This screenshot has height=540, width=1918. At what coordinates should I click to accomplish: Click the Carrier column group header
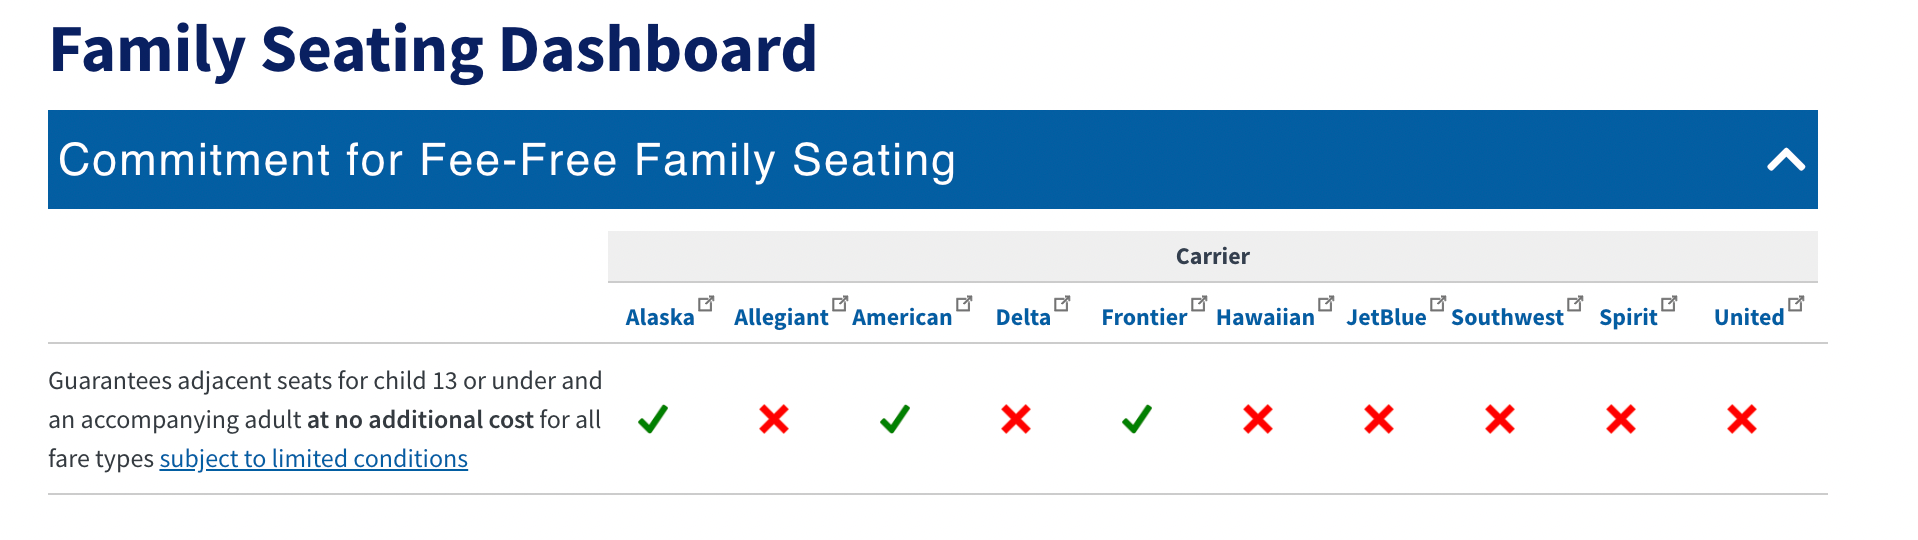[1212, 257]
